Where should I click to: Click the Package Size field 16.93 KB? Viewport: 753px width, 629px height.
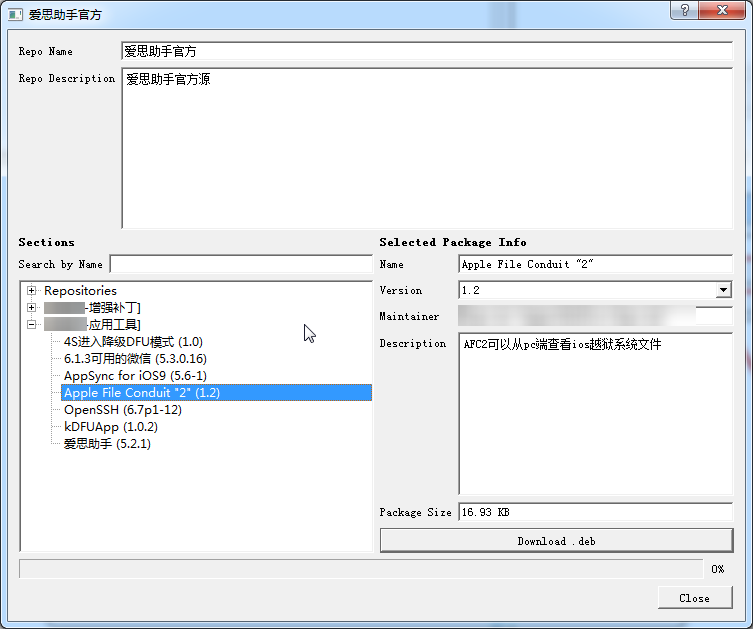595,512
